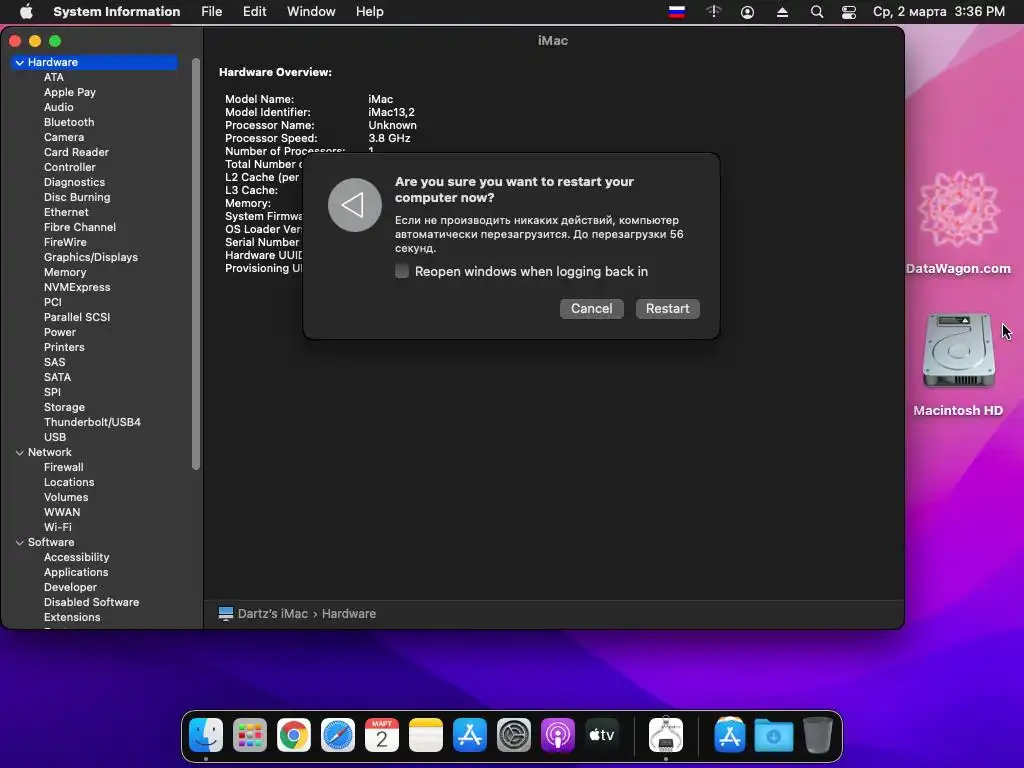Screen dimensions: 1024x768
Task: Open the Edit menu
Action: point(255,12)
